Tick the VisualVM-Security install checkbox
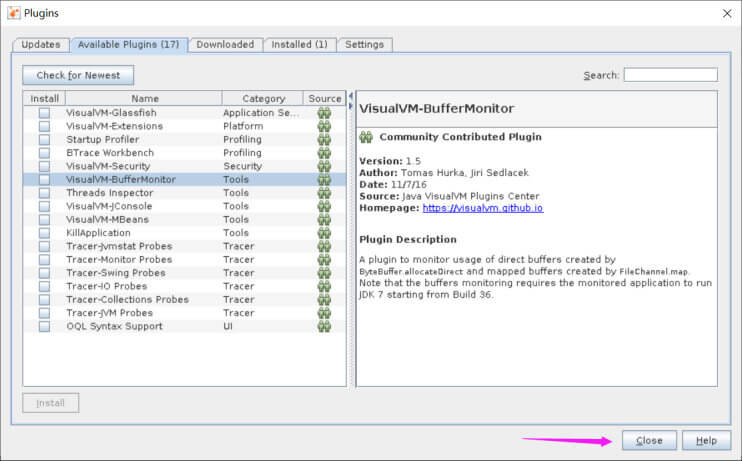Screen dimensions: 742x461 [44, 166]
